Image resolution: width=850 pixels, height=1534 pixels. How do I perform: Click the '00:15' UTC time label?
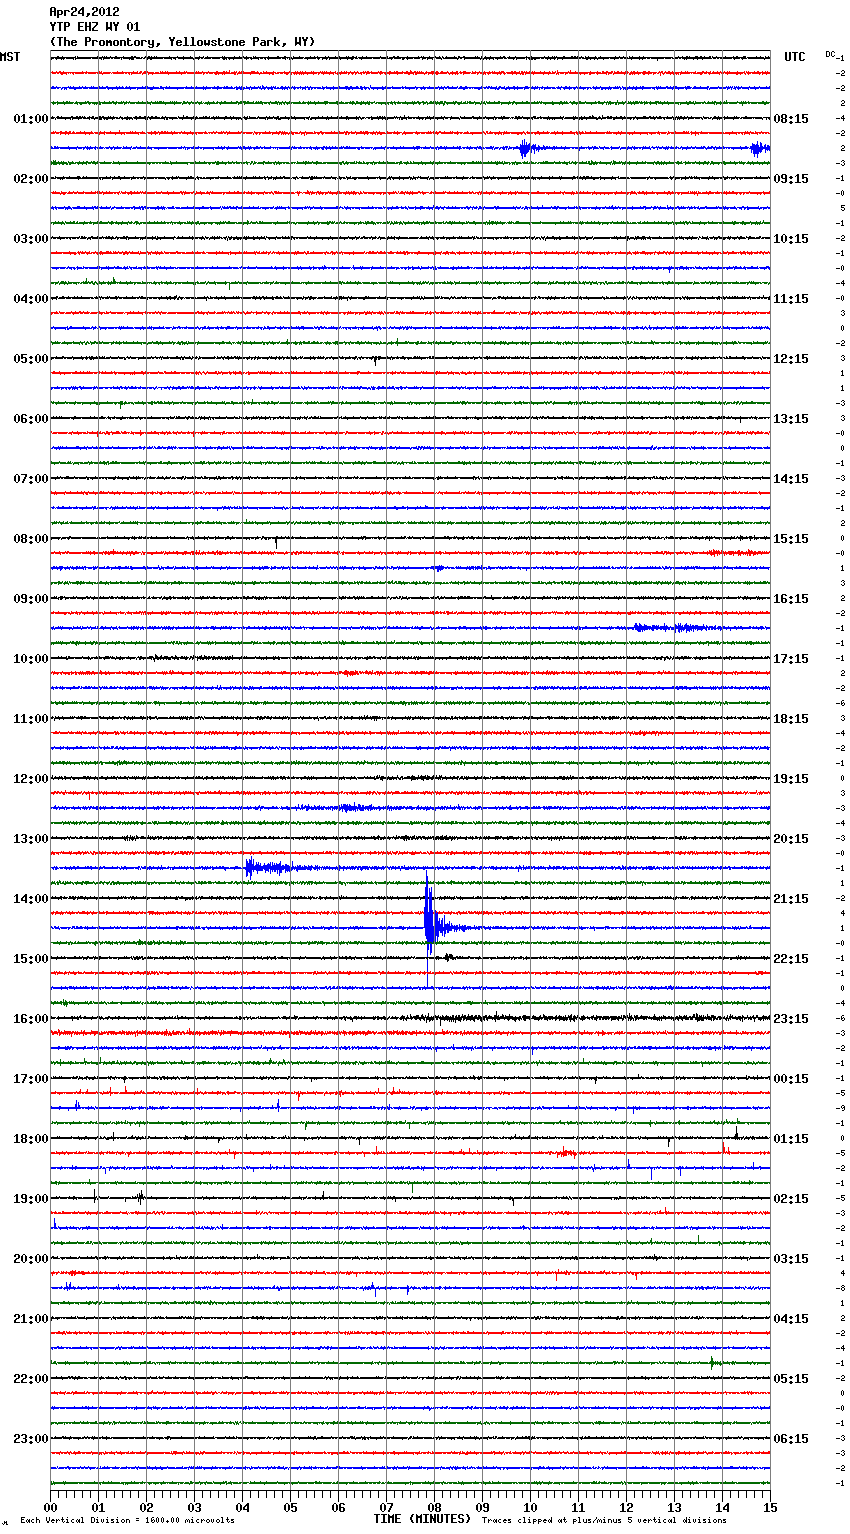(x=791, y=1079)
